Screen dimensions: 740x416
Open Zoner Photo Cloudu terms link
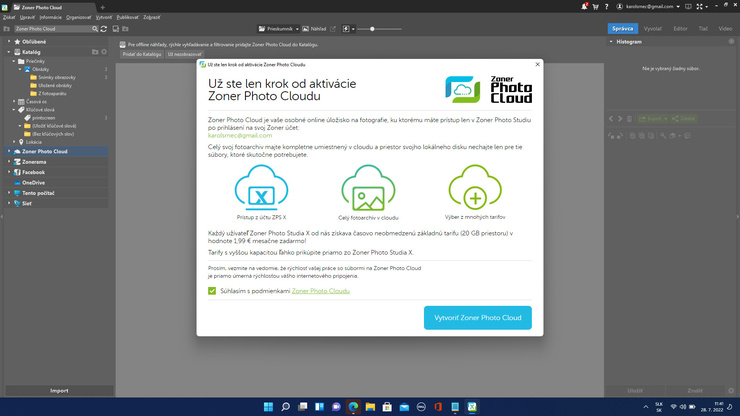click(x=320, y=291)
